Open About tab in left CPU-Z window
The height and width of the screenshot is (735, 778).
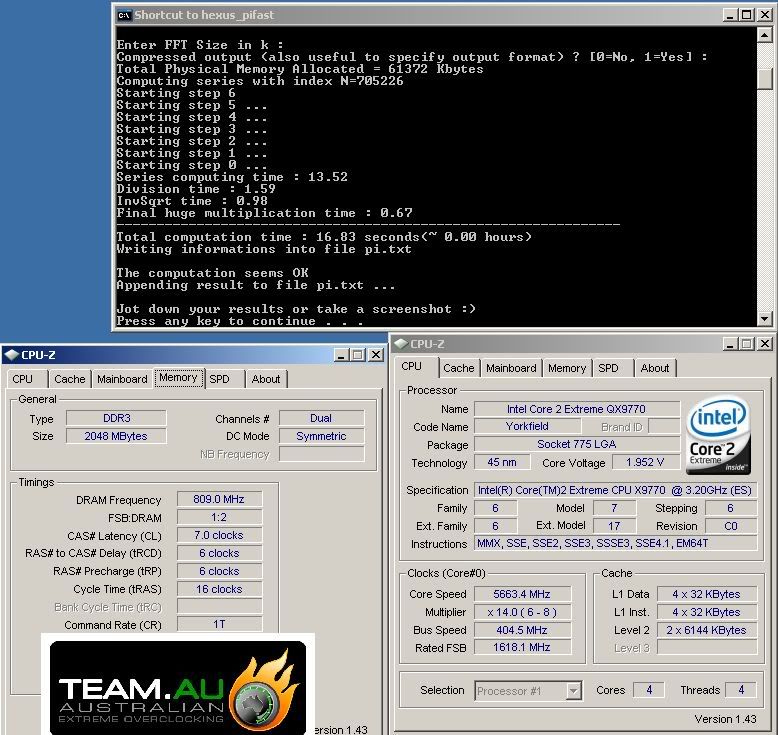[266, 379]
